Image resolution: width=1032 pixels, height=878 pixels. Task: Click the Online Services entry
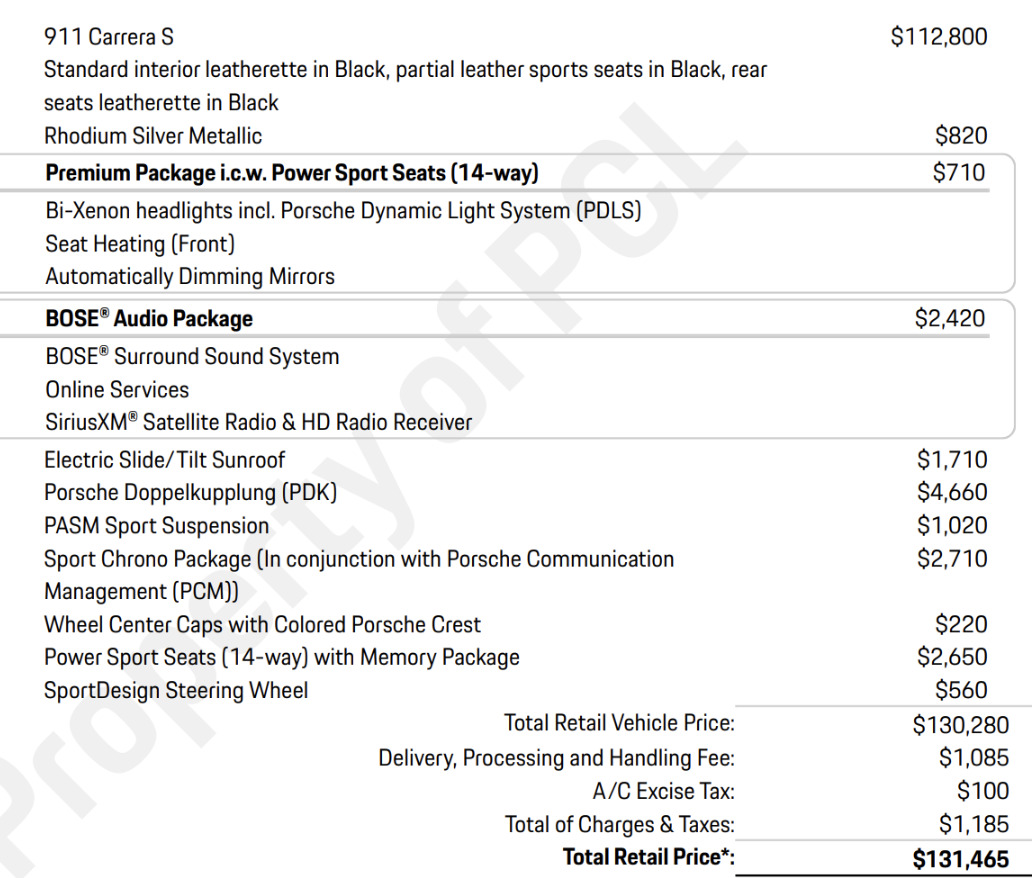pos(117,390)
